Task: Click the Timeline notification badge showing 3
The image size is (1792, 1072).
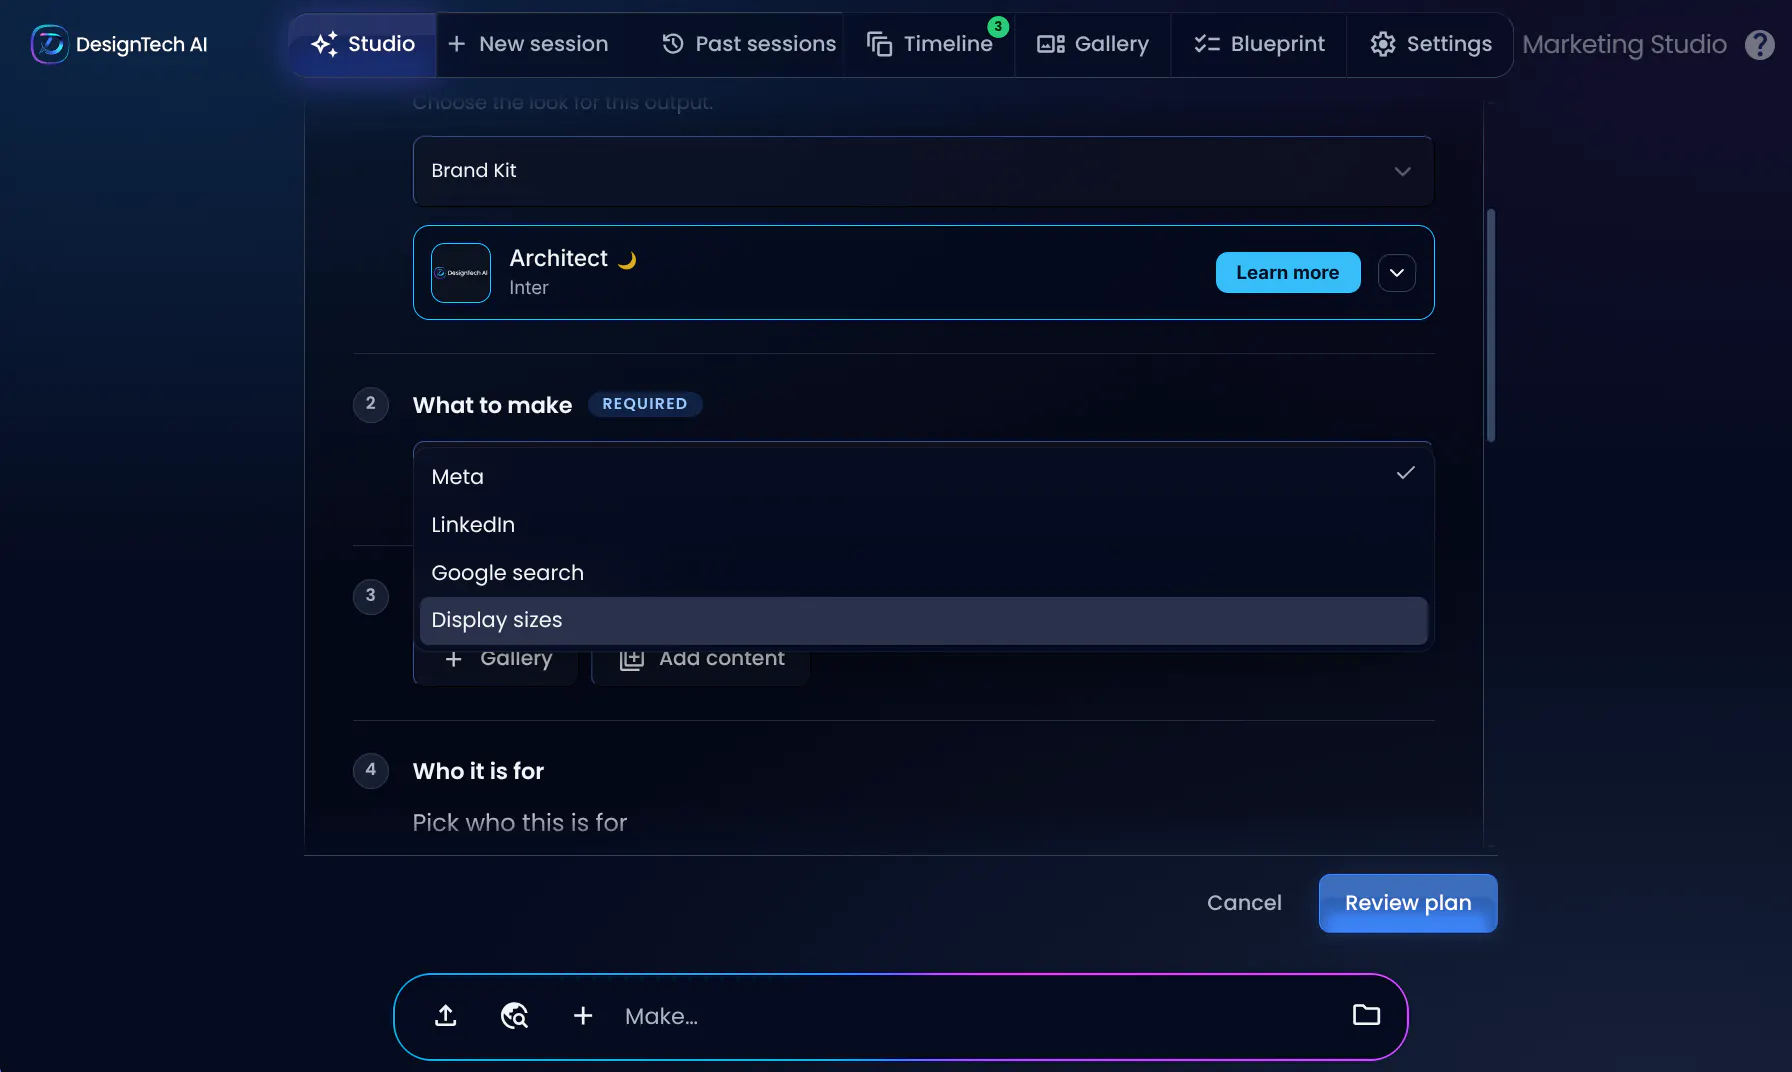Action: [998, 27]
